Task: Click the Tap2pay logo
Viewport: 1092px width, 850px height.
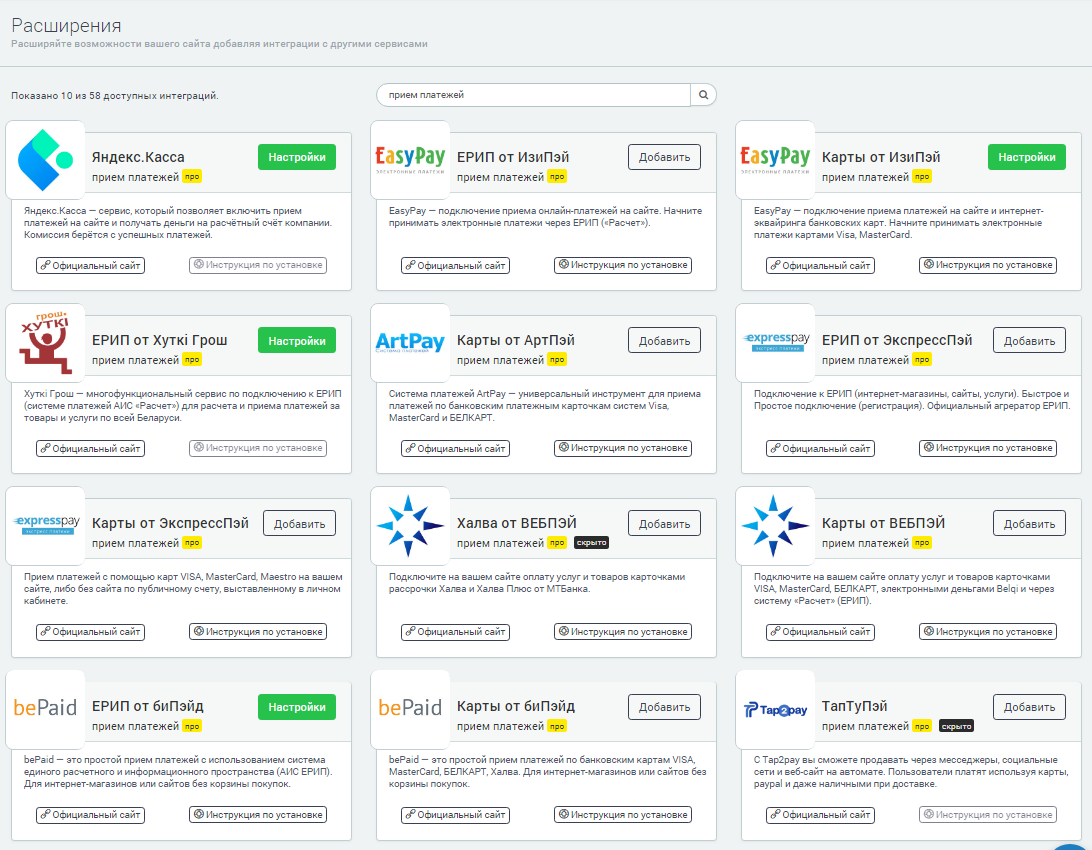Action: point(775,709)
